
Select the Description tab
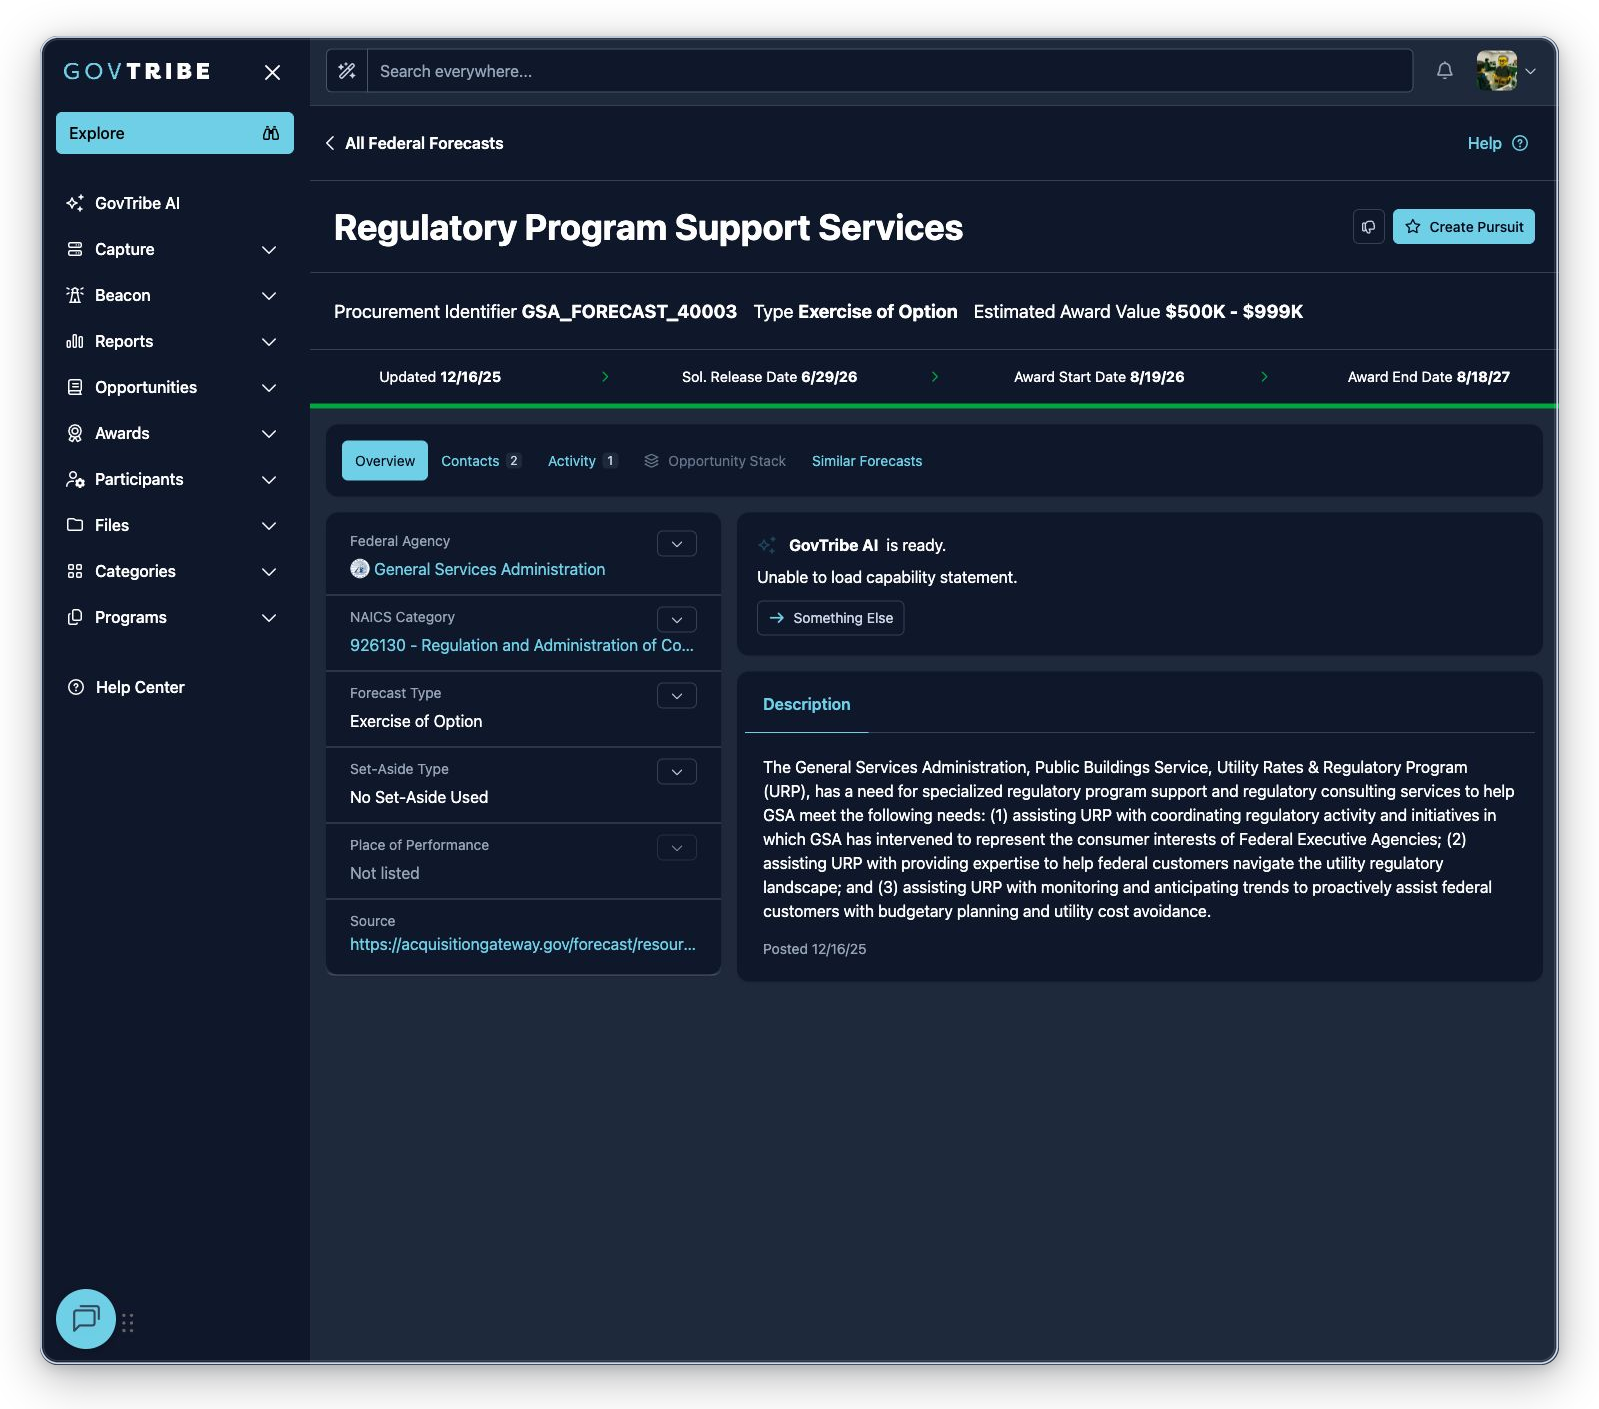pos(807,704)
